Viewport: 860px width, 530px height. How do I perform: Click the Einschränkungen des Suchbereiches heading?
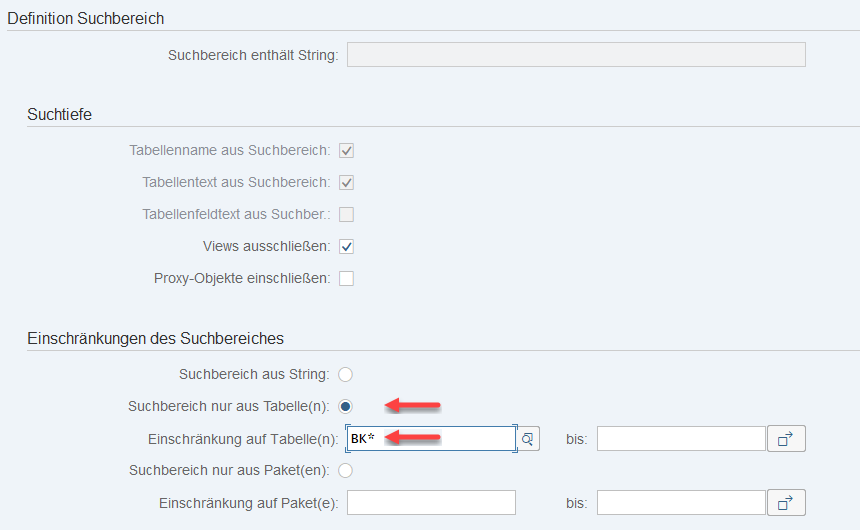155,338
